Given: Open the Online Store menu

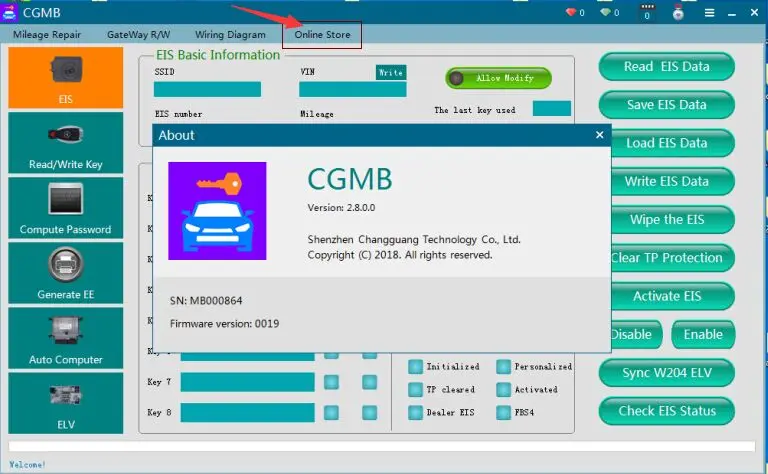Looking at the screenshot, I should (322, 35).
